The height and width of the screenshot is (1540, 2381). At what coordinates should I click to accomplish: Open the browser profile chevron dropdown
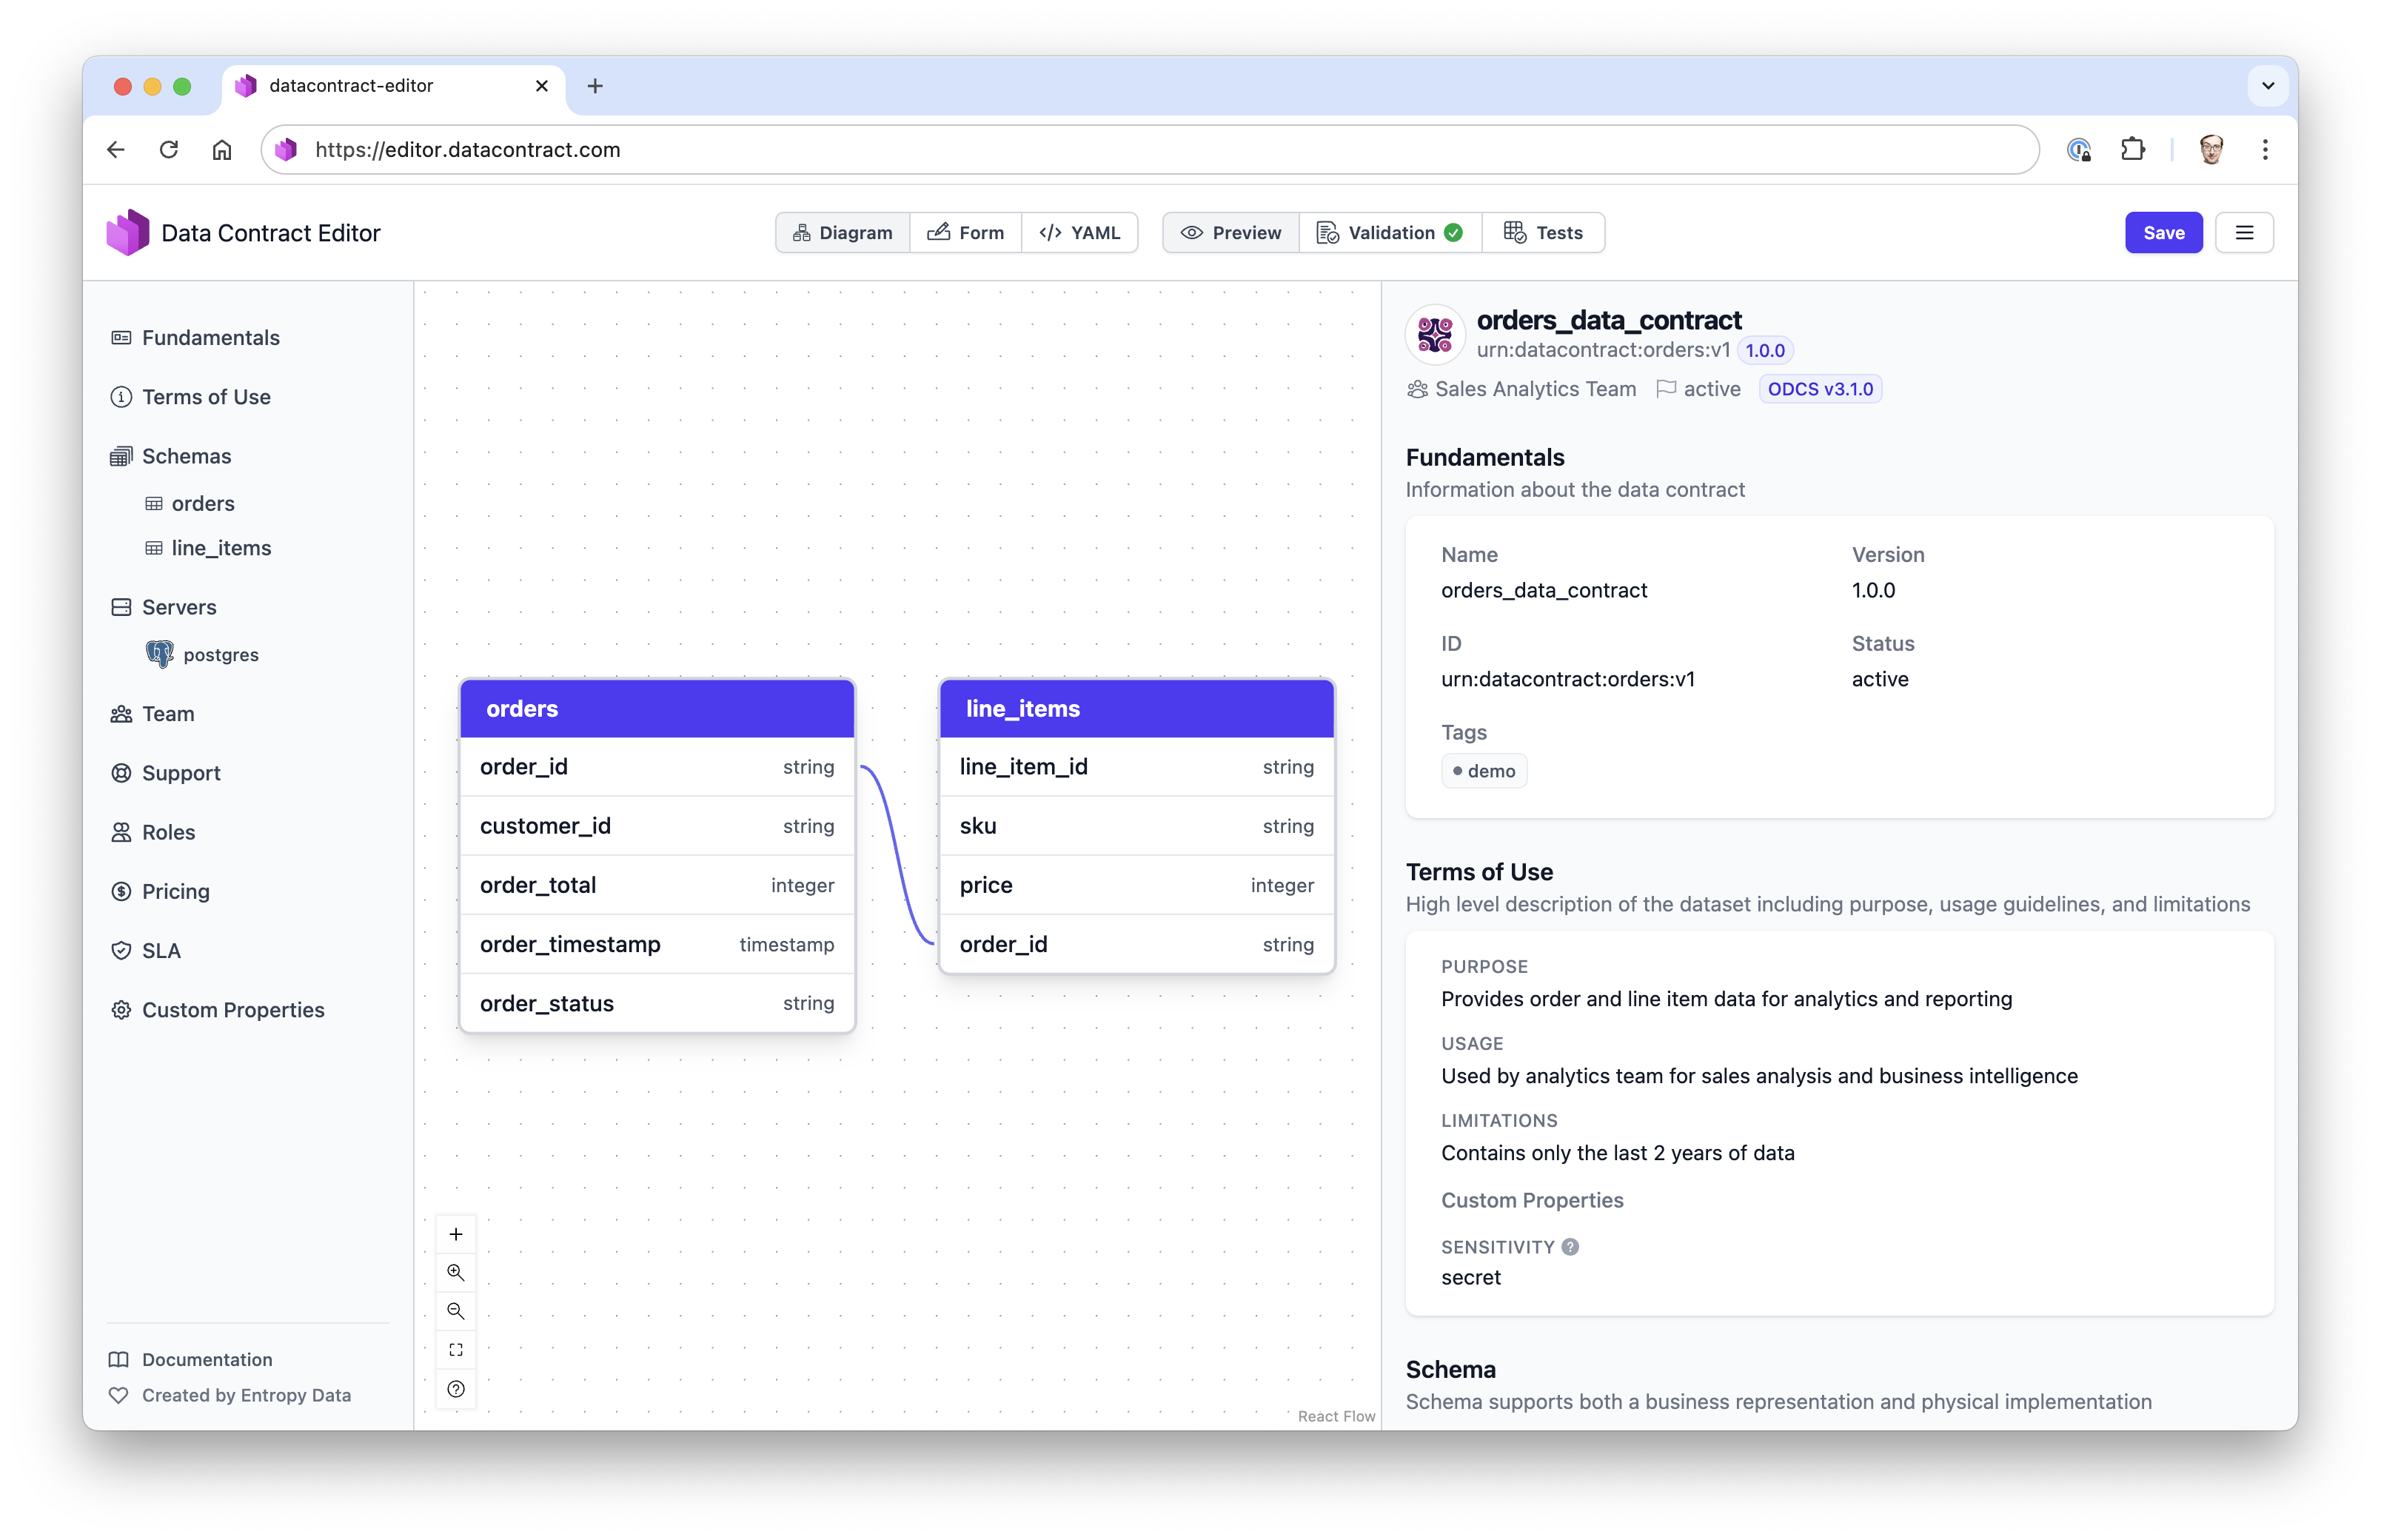pos(2266,86)
